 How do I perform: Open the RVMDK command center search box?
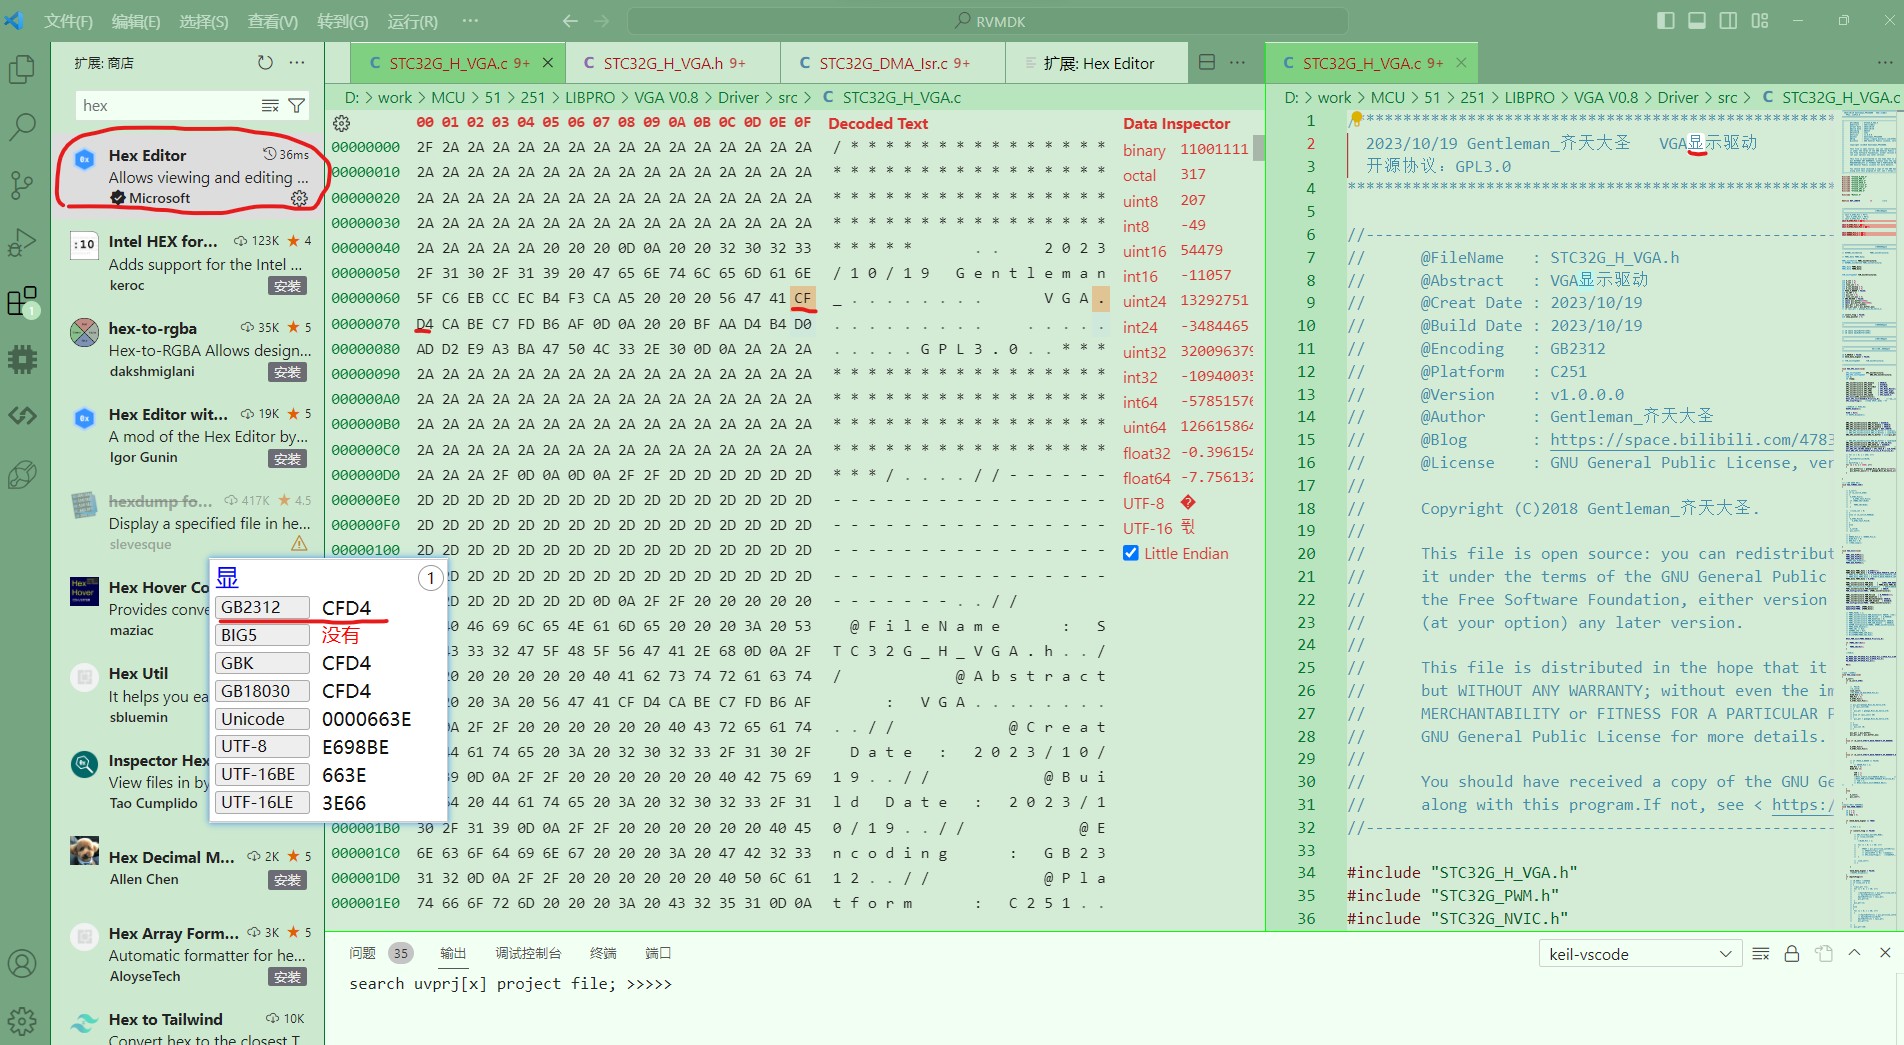tap(987, 21)
